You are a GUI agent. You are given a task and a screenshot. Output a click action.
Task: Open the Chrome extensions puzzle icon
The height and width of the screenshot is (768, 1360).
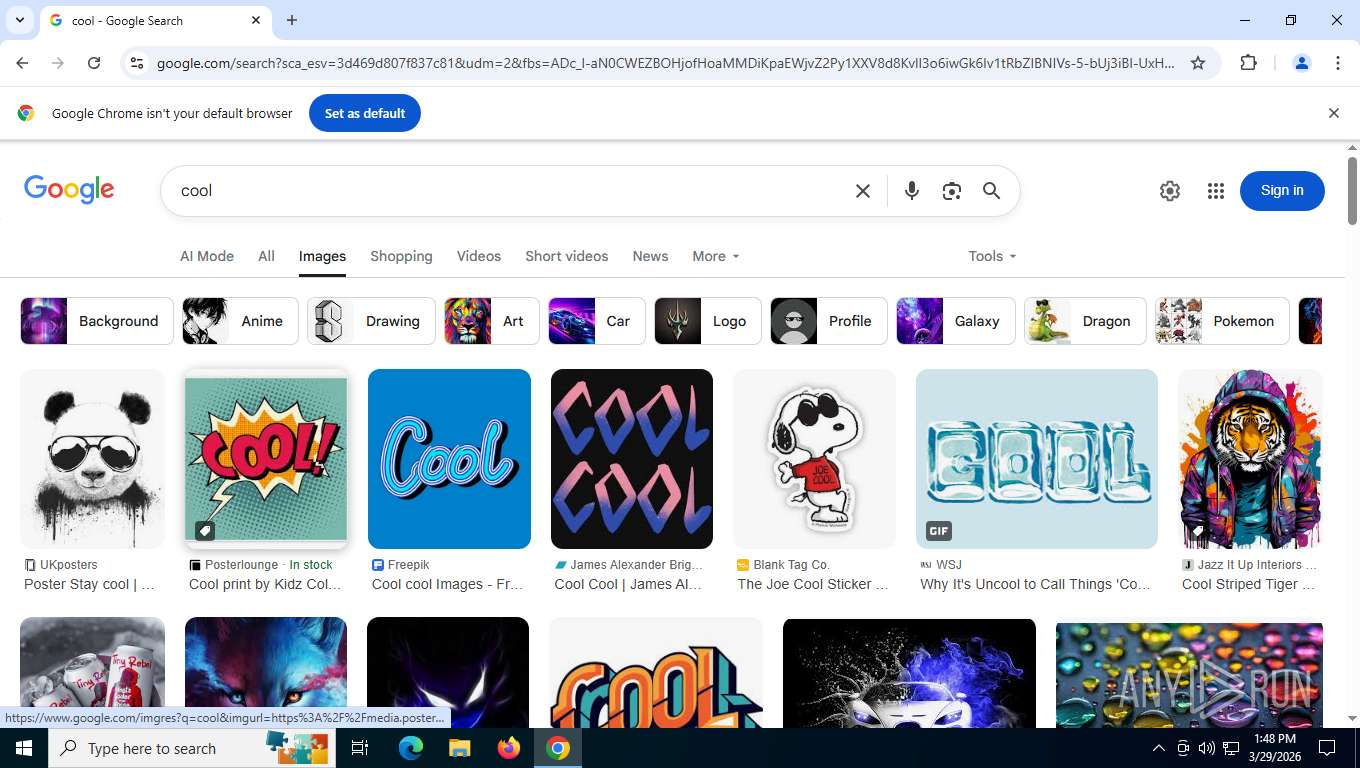coord(1248,63)
